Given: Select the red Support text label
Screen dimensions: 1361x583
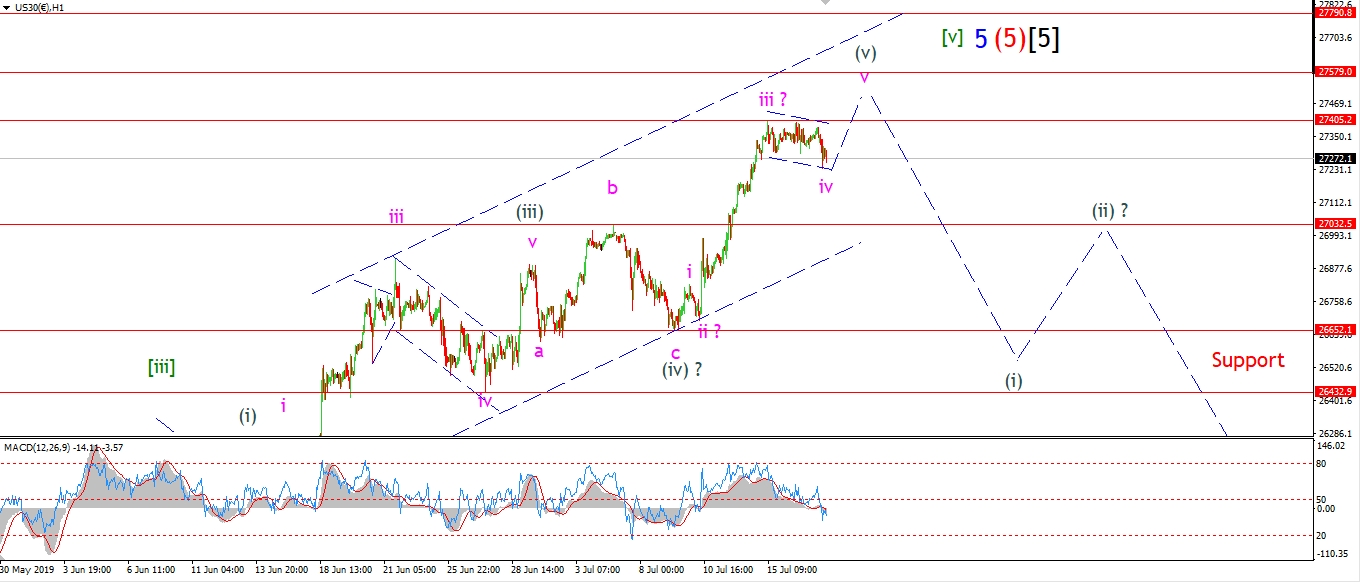Looking at the screenshot, I should (1247, 360).
